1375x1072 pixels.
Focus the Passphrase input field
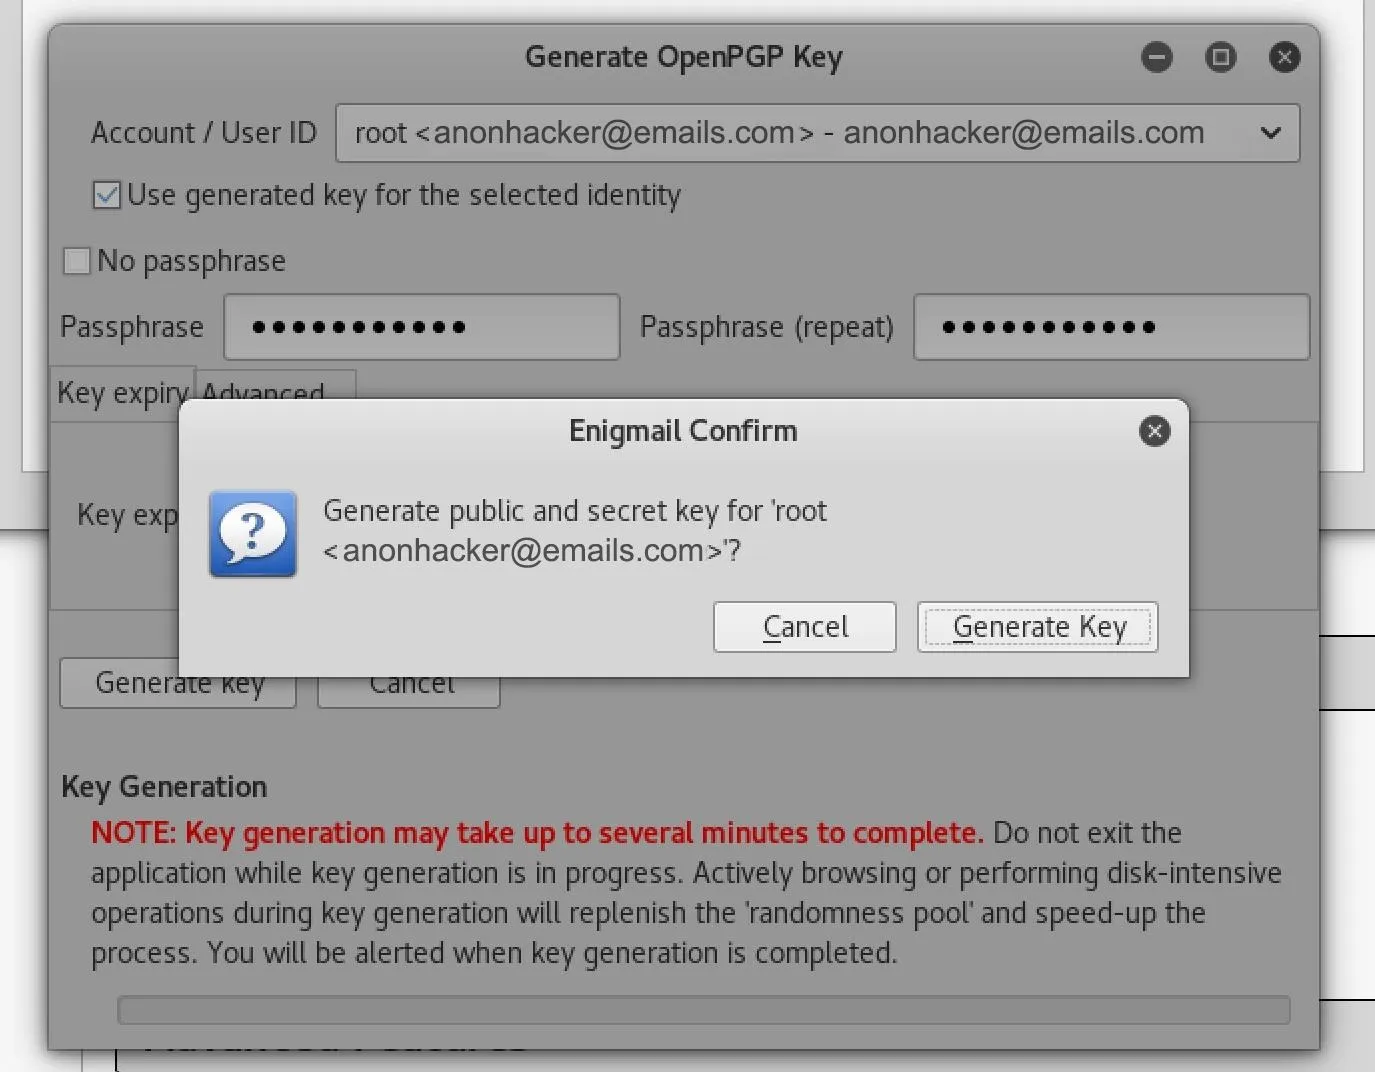point(421,327)
